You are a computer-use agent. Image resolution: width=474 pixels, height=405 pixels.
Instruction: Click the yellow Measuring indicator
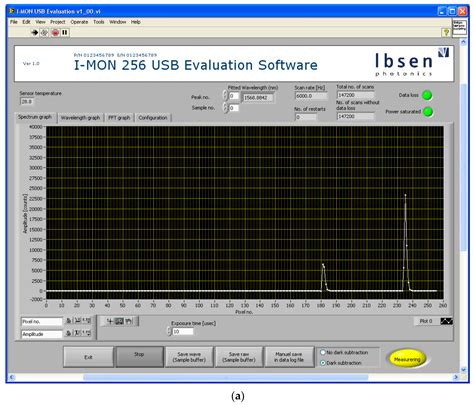tap(407, 359)
